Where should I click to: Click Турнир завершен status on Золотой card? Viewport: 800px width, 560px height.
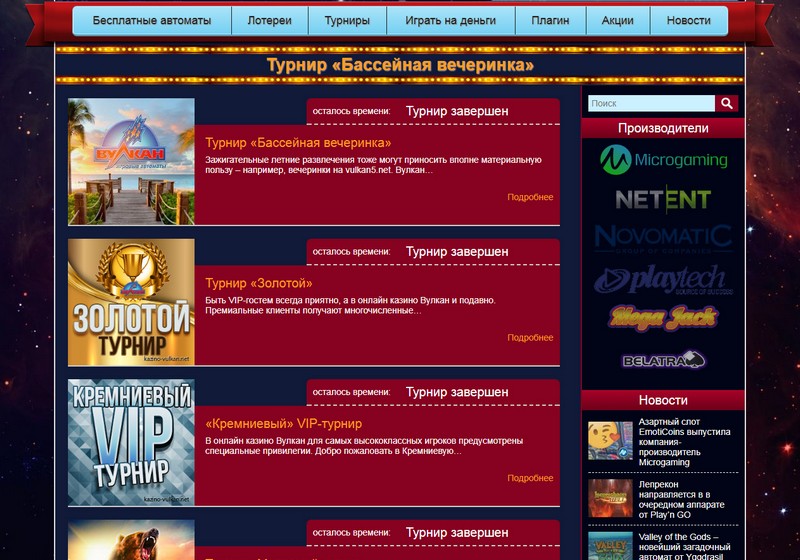point(457,251)
